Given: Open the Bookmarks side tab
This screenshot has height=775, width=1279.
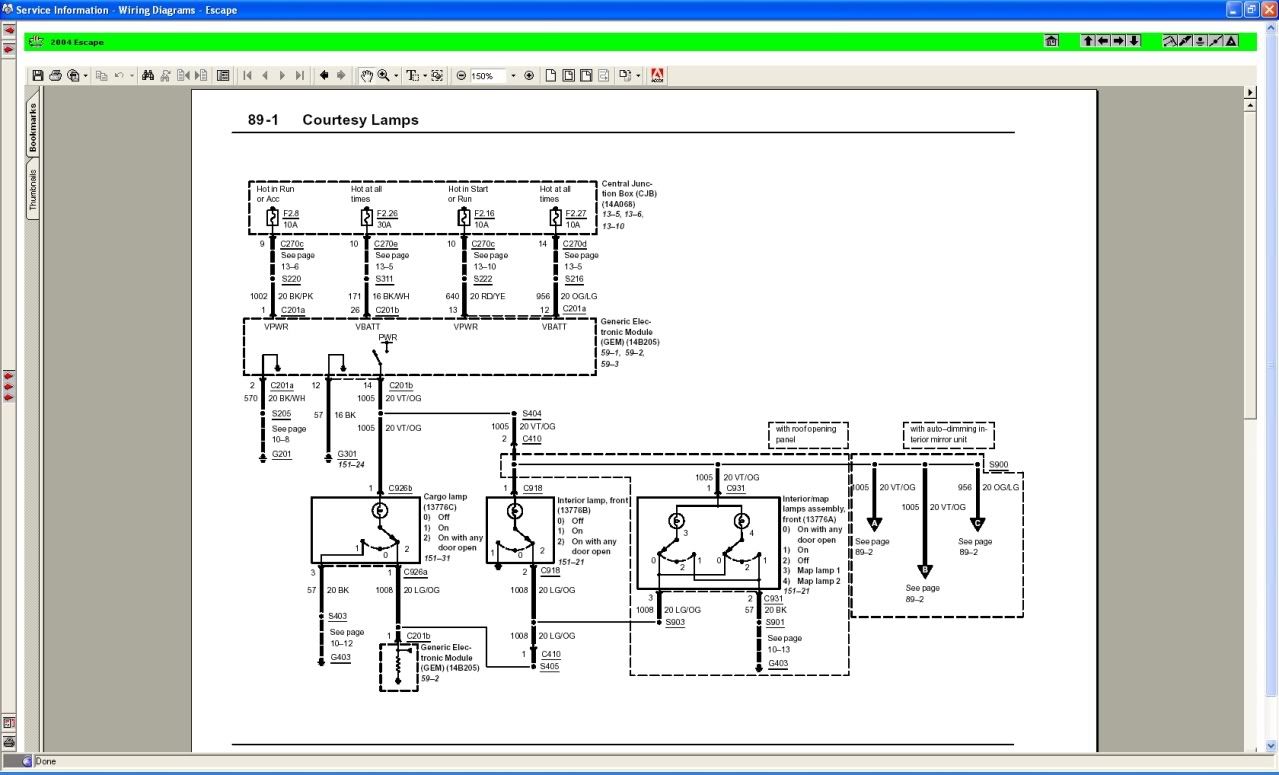Looking at the screenshot, I should click(32, 127).
